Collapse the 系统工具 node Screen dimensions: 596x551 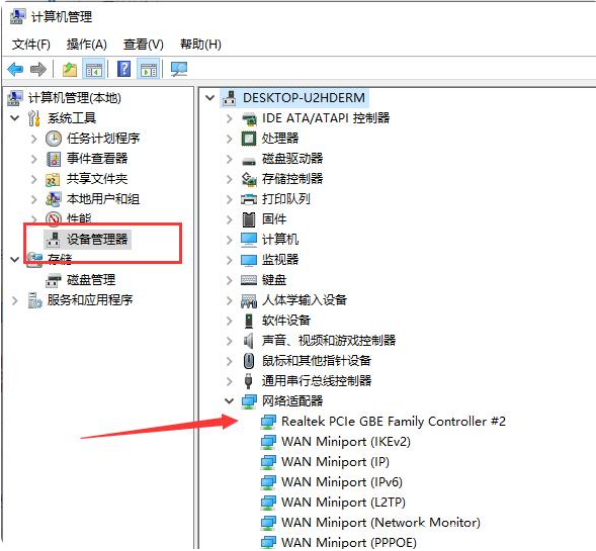pyautogui.click(x=14, y=118)
